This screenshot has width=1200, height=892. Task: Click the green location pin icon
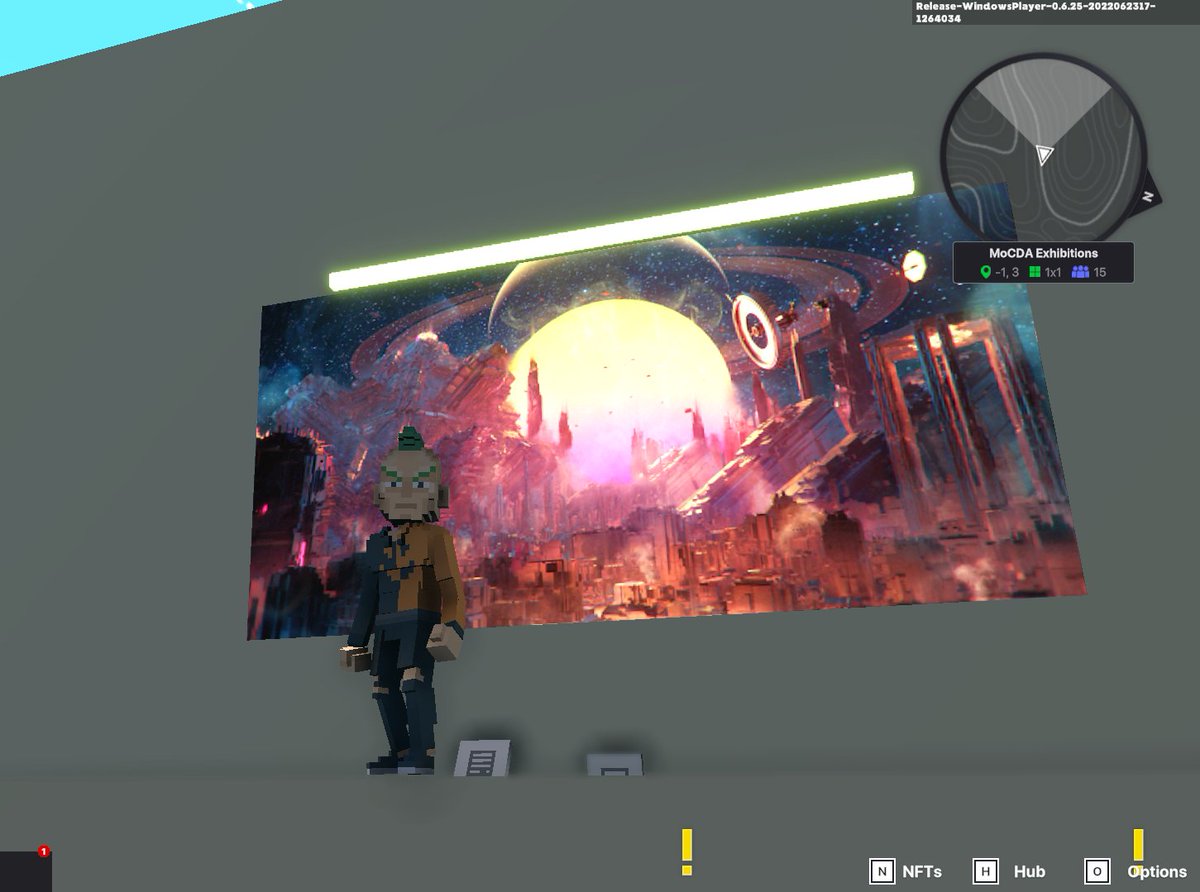pos(985,272)
